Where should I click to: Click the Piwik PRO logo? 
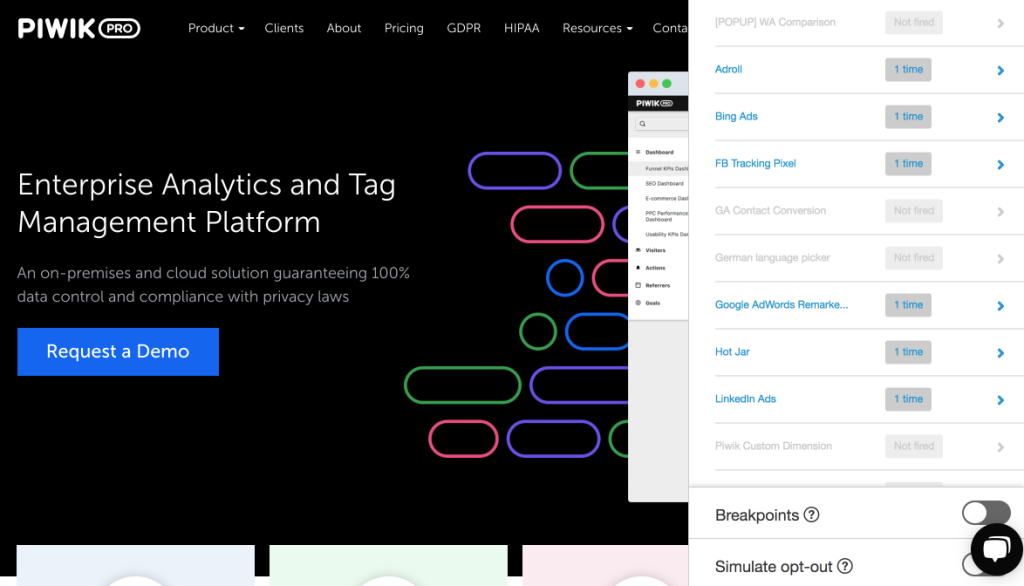click(x=79, y=28)
